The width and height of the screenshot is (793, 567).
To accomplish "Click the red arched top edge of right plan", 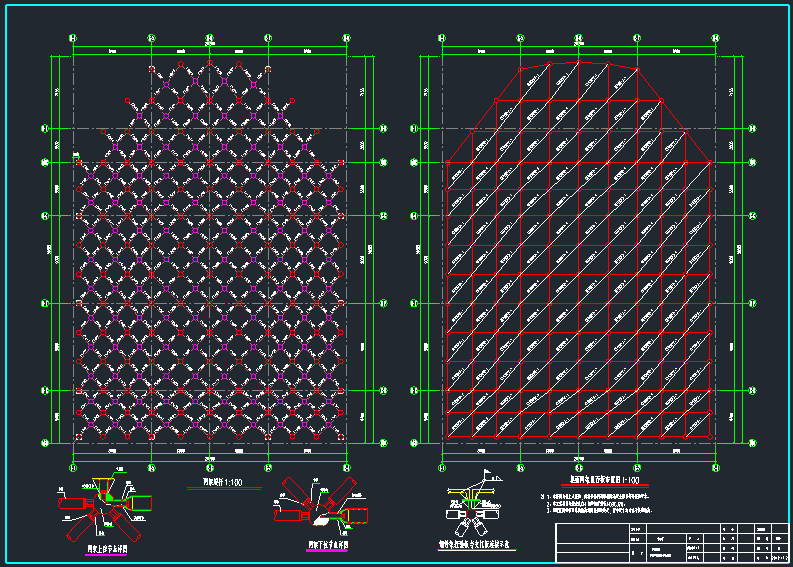I will point(579,63).
